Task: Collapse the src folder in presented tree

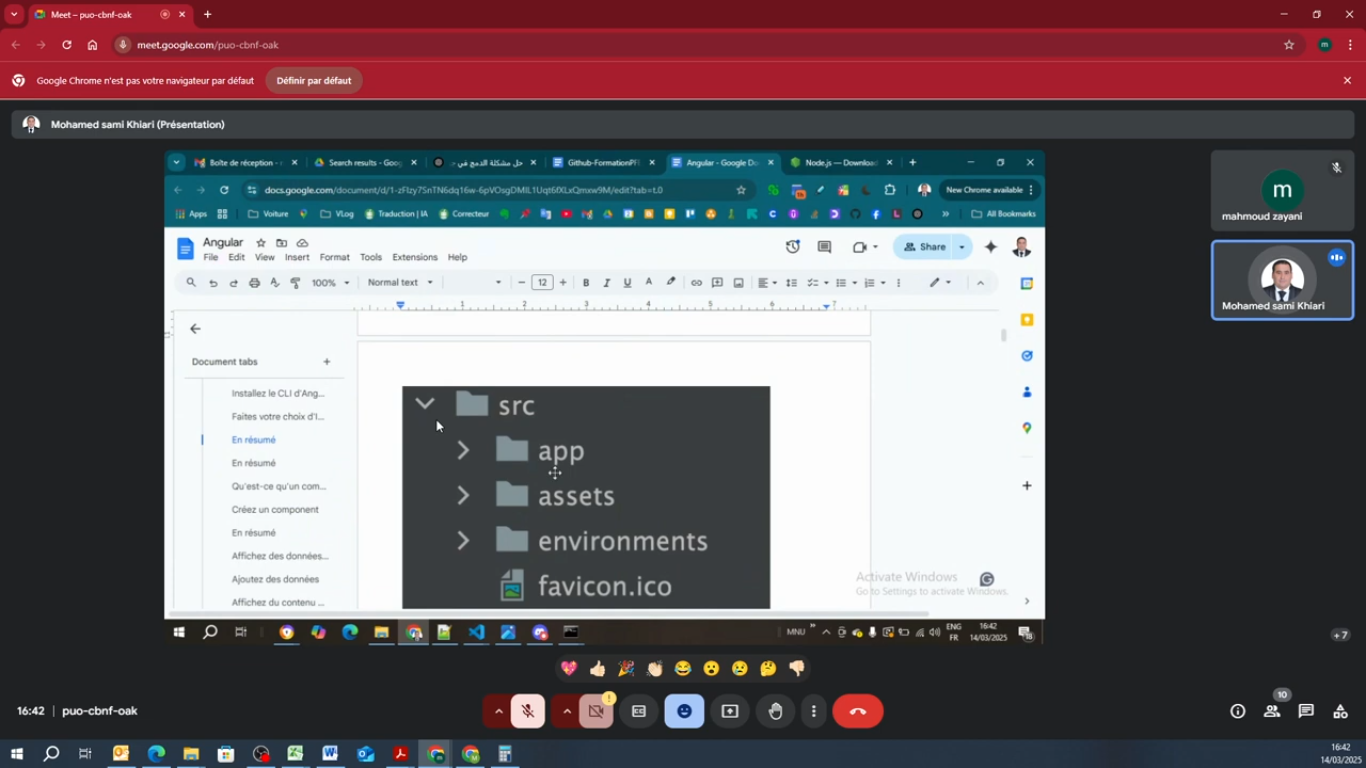Action: [x=425, y=404]
